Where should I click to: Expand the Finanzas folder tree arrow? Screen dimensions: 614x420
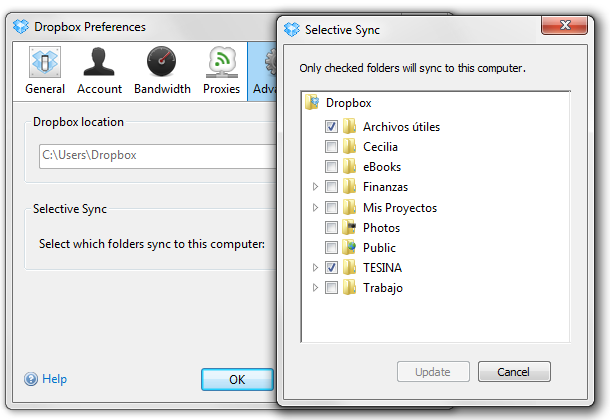(315, 187)
